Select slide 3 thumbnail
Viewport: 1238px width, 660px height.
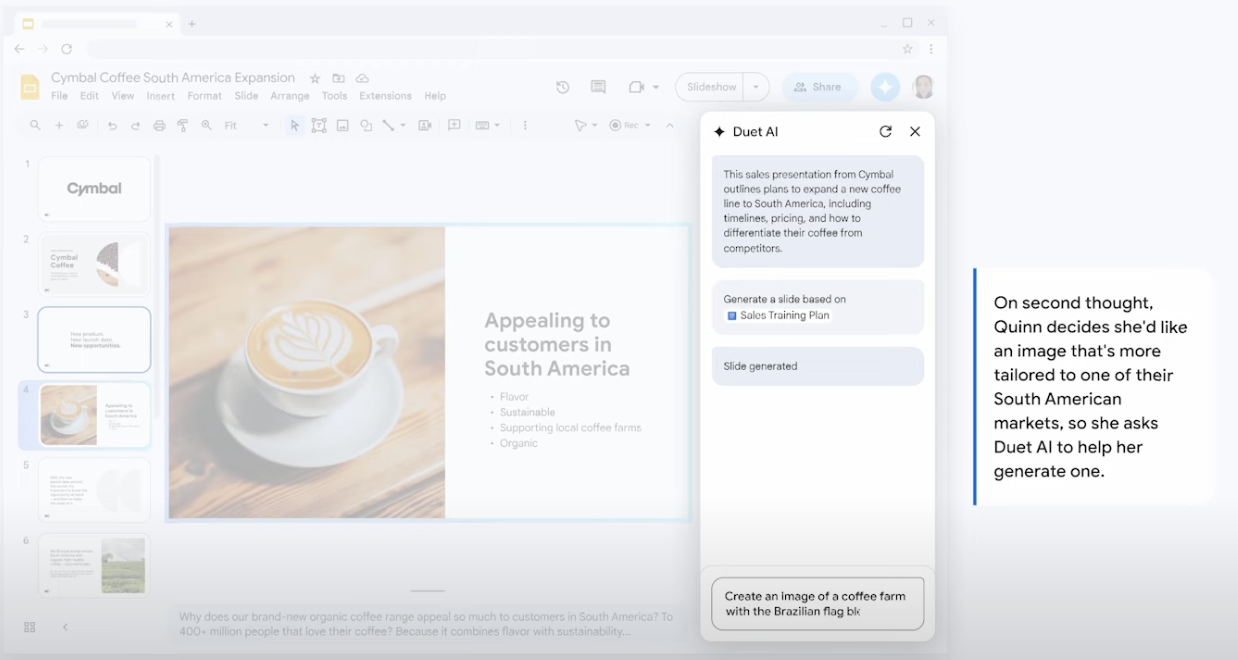(94, 339)
